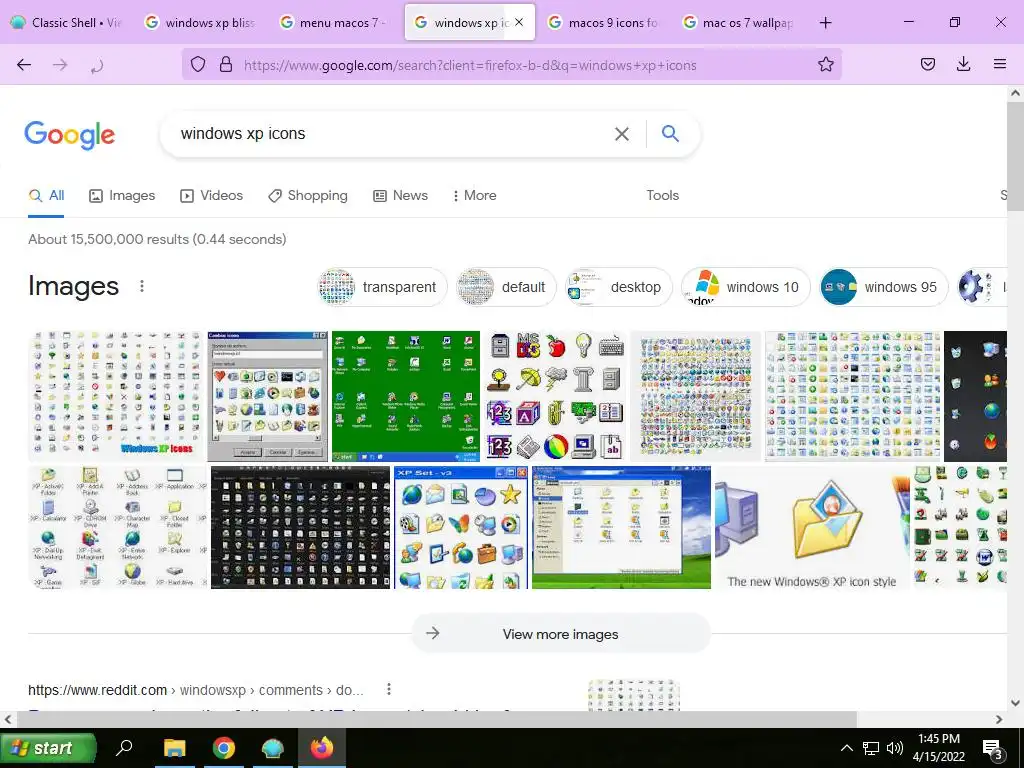
Task: Open Classic Shell taskbar icon
Action: pyautogui.click(x=272, y=748)
